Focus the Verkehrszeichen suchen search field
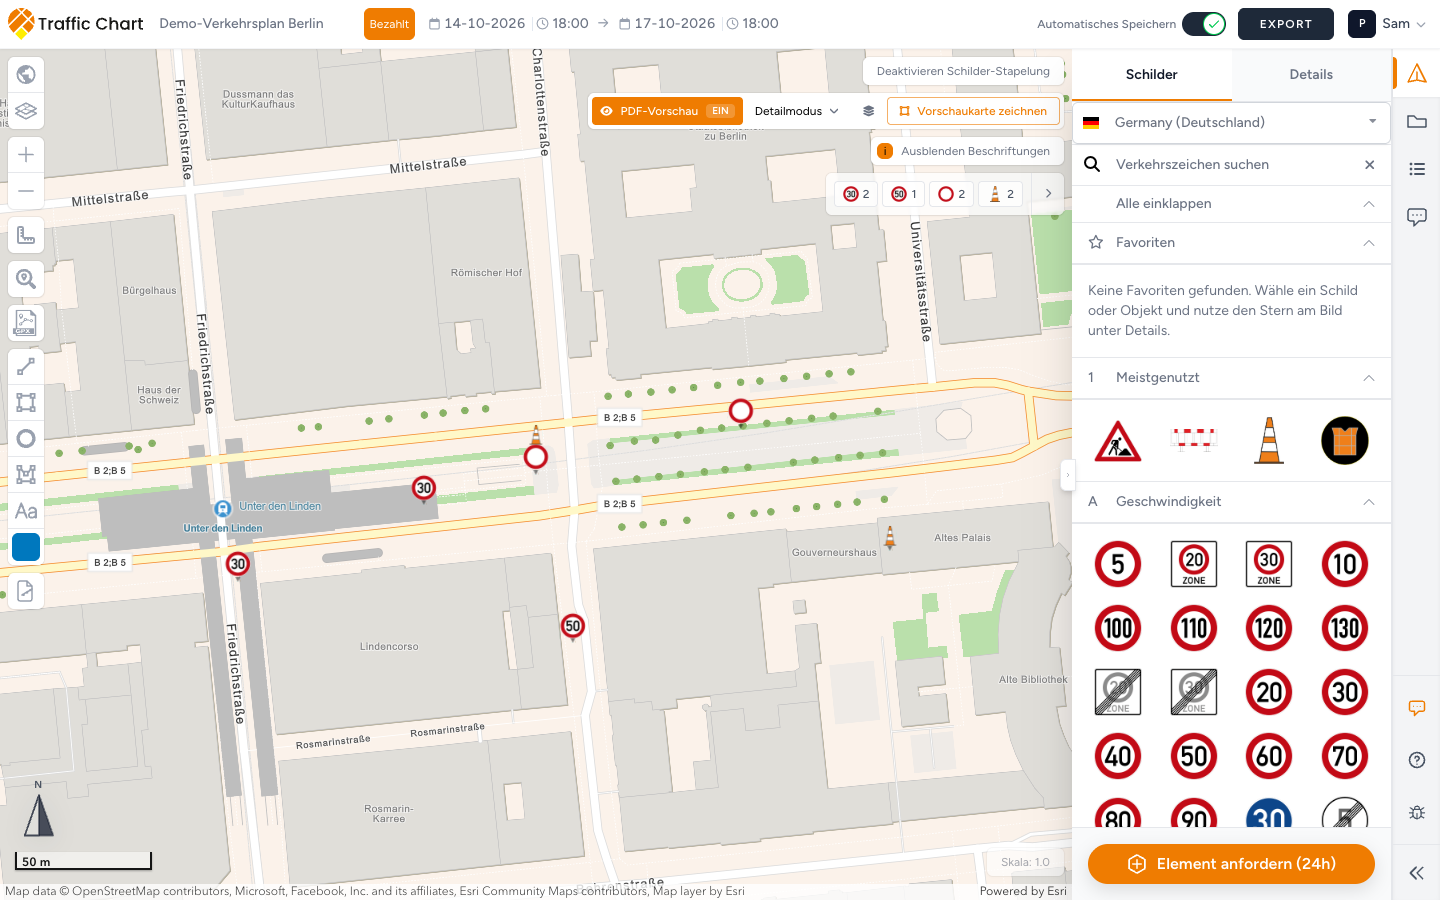The width and height of the screenshot is (1440, 900). 1232,164
